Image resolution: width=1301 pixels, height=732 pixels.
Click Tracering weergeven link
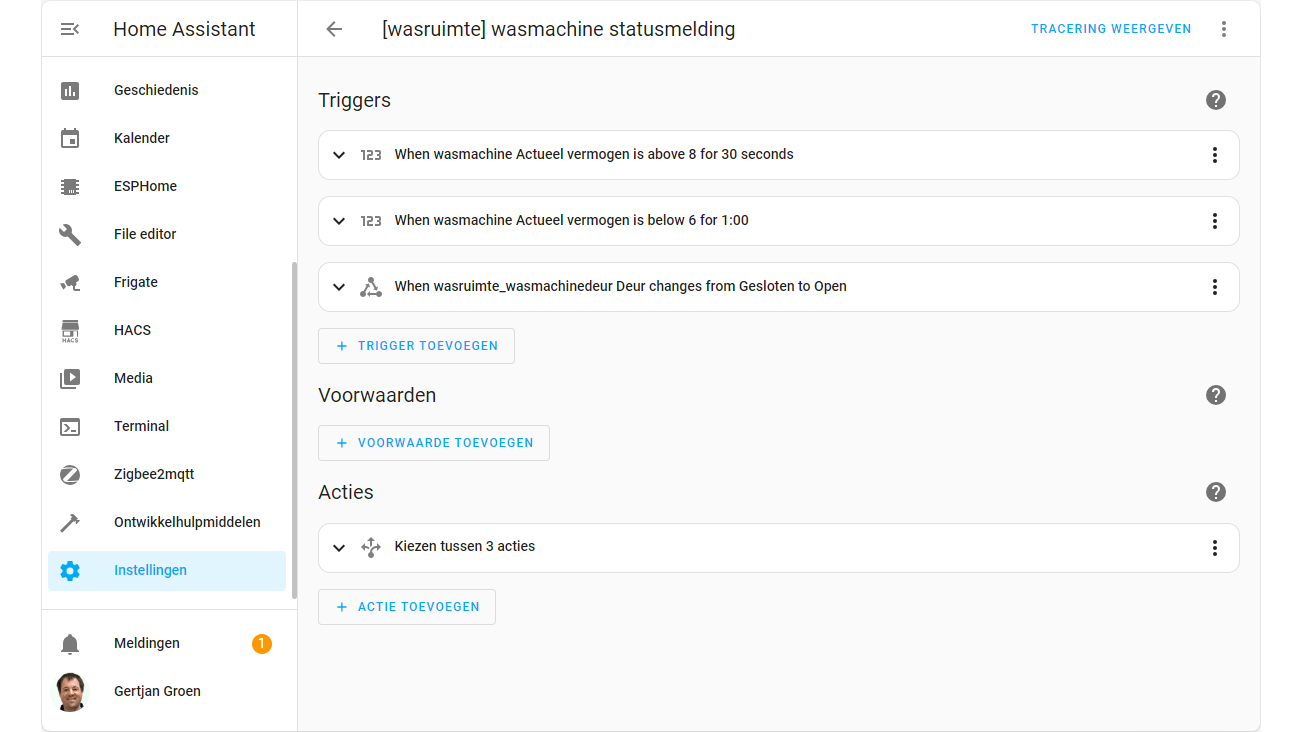(1111, 29)
